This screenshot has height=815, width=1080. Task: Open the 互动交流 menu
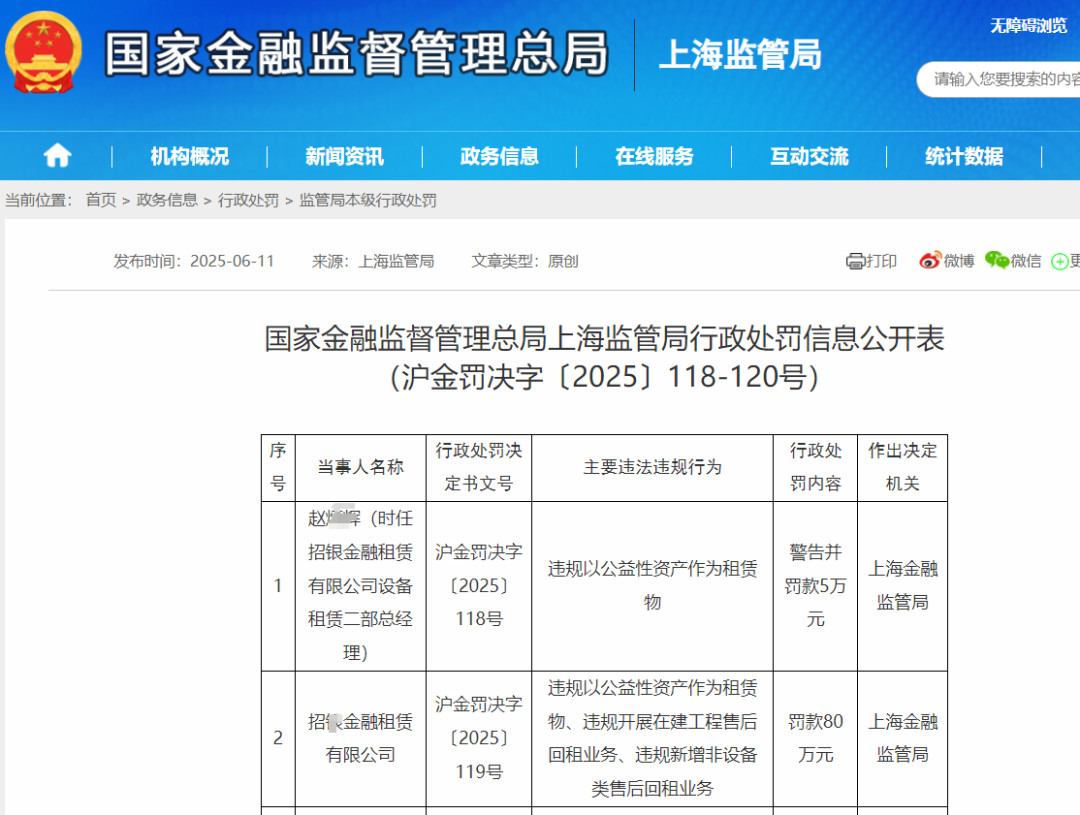[x=809, y=156]
